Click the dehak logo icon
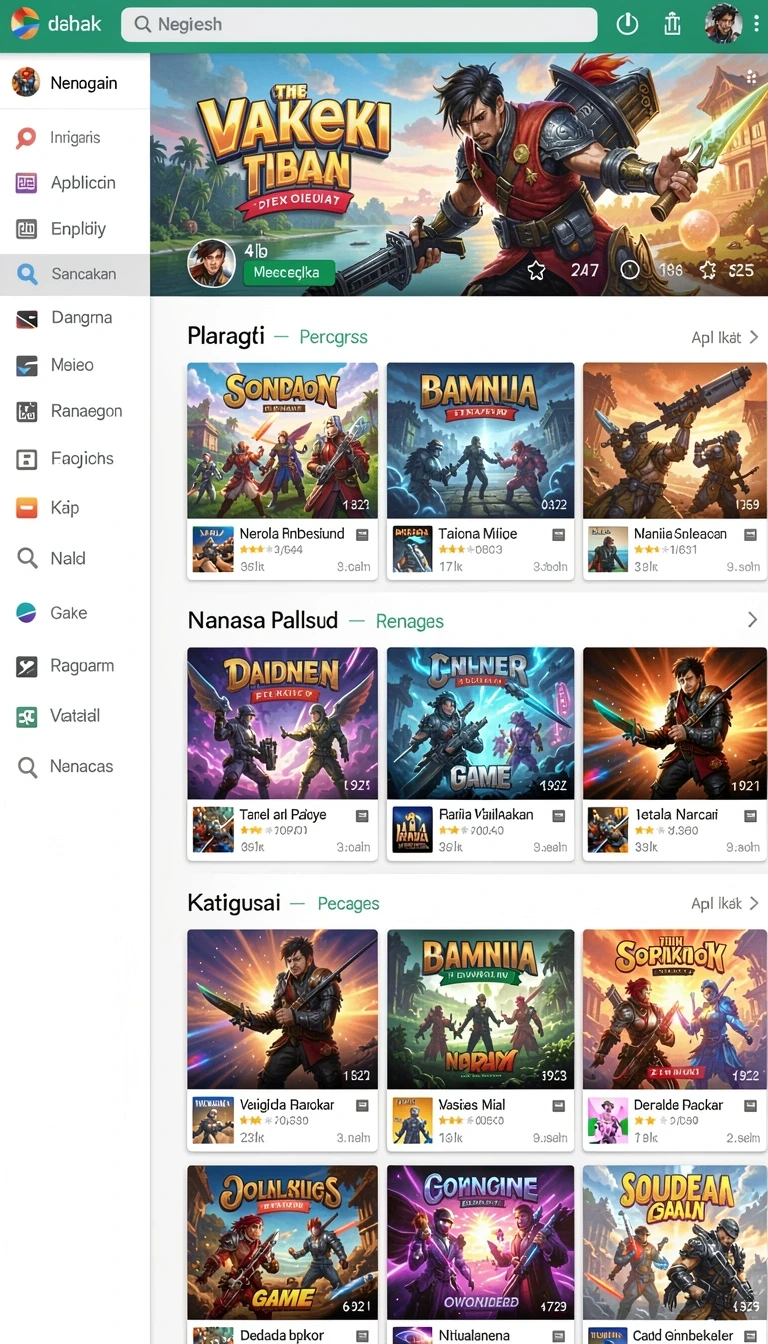The width and height of the screenshot is (768, 1344). point(25,23)
